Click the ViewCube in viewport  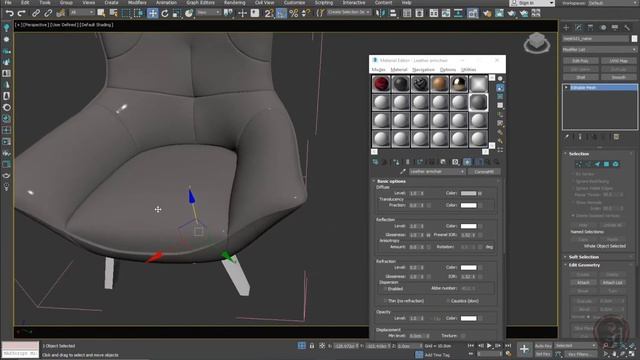[x=536, y=43]
